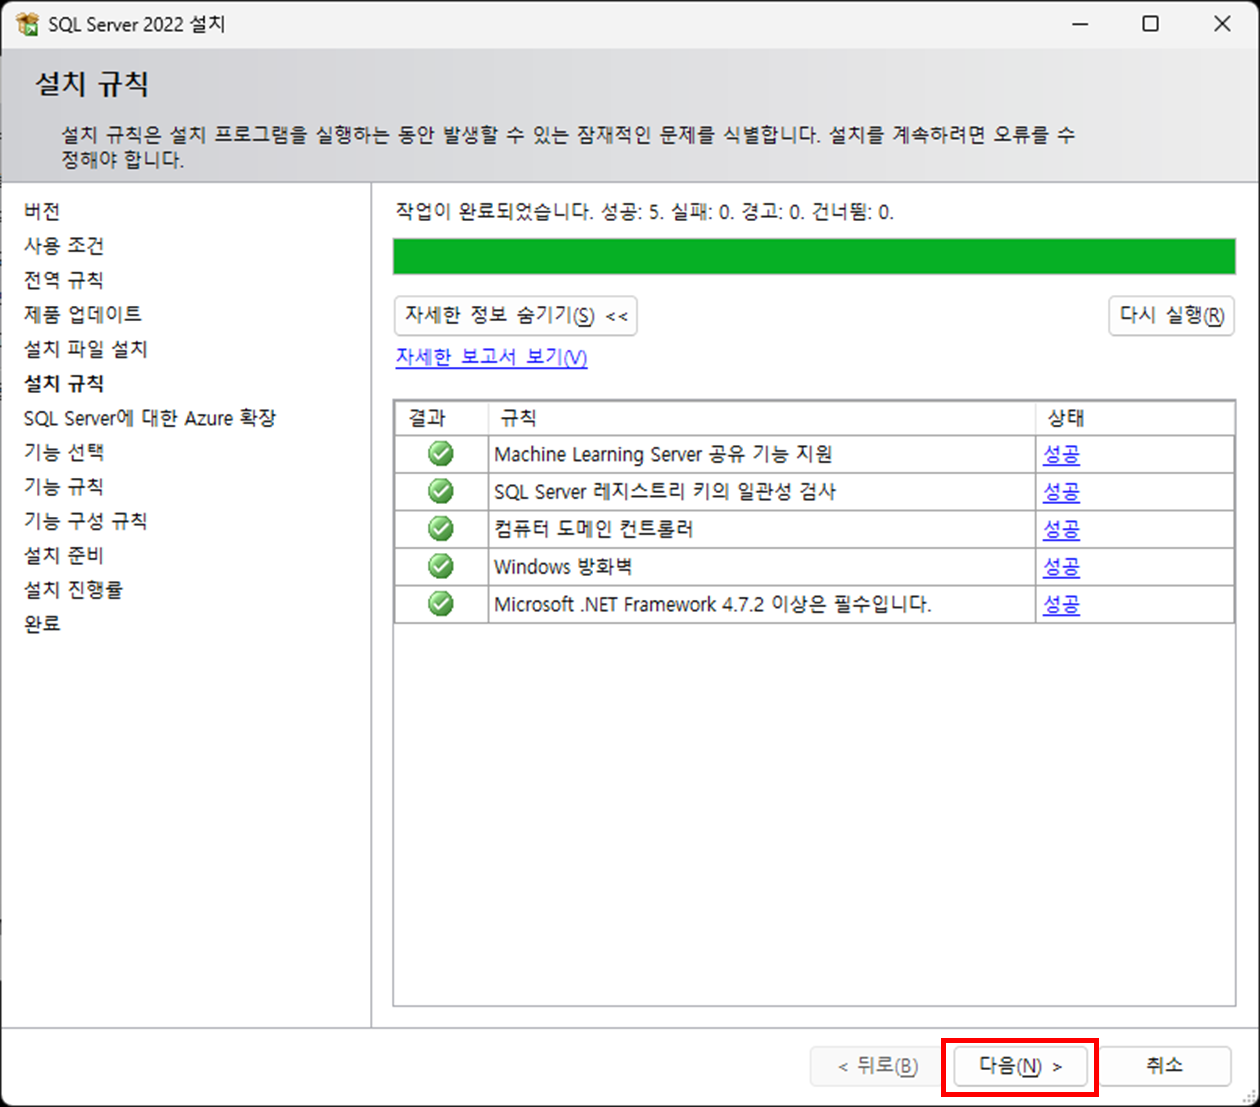Select the 사용 조건 step
This screenshot has width=1260, height=1107.
[x=64, y=245]
